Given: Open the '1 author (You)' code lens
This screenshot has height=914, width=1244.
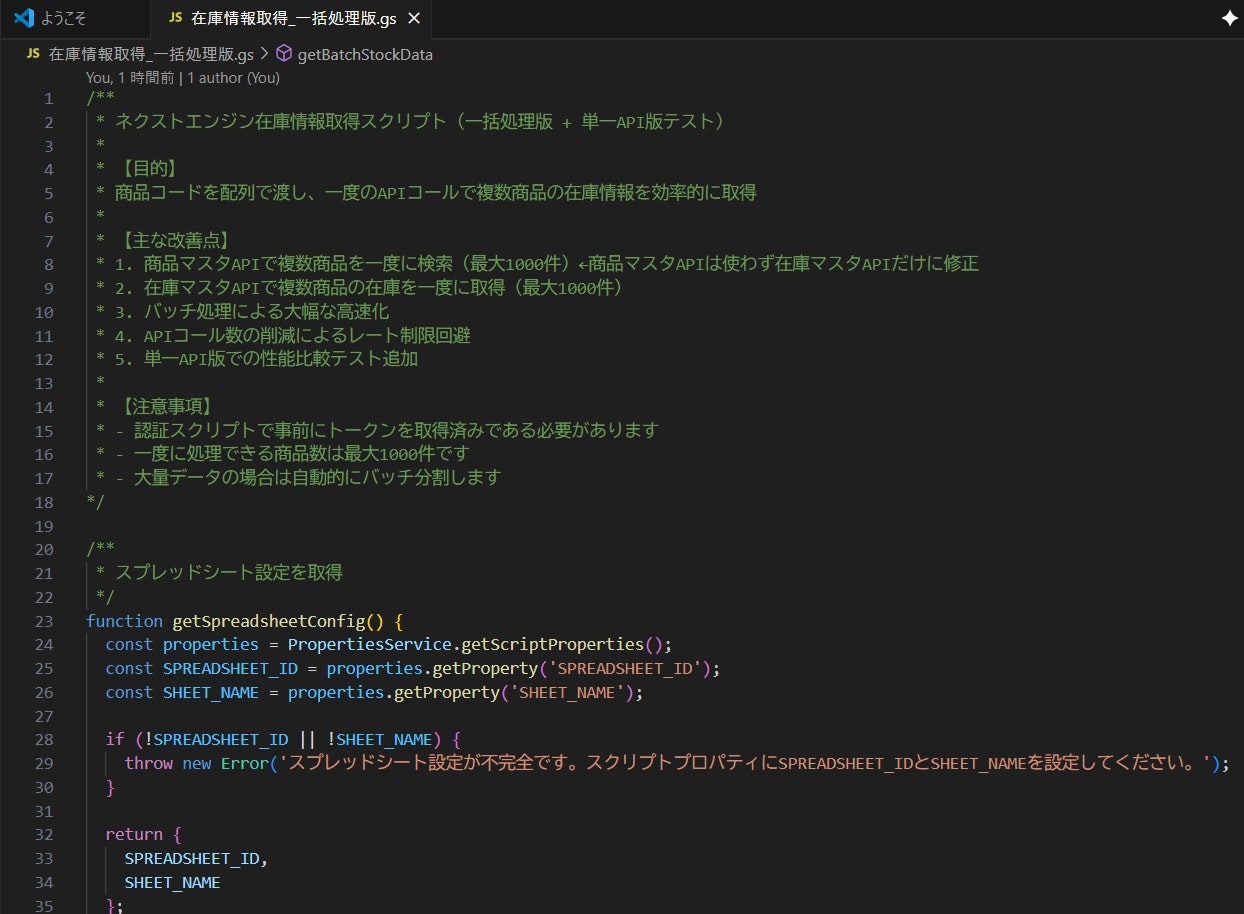Looking at the screenshot, I should coord(233,77).
